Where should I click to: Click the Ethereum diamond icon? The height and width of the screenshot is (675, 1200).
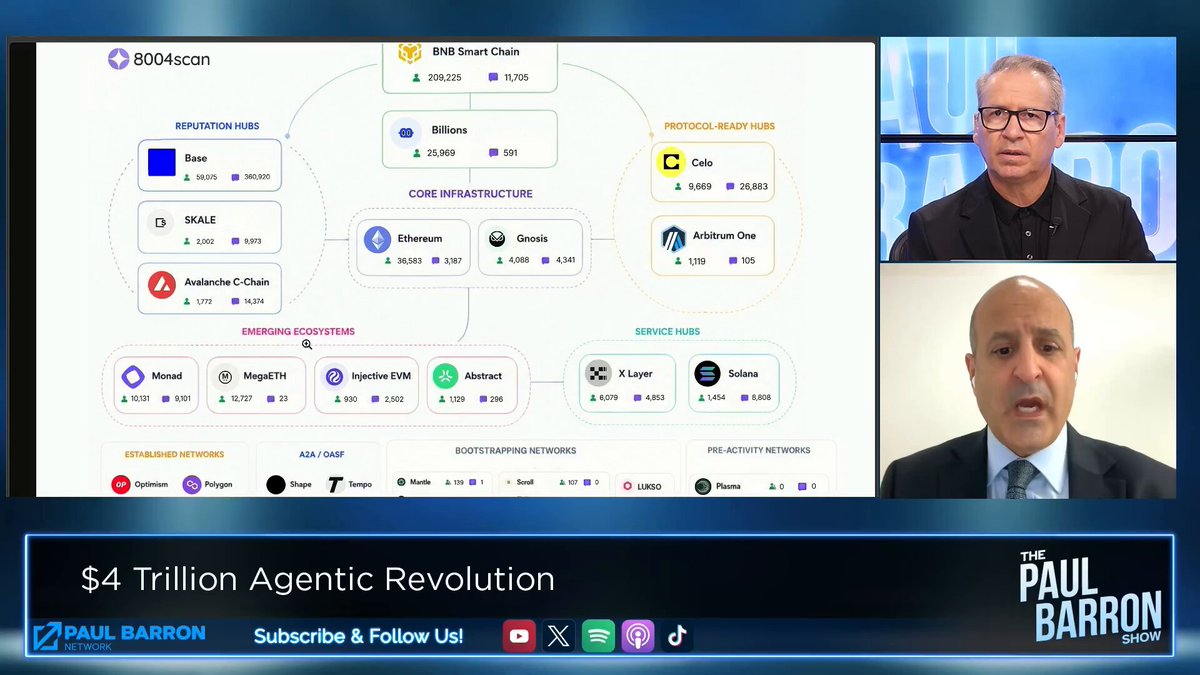[x=377, y=239]
